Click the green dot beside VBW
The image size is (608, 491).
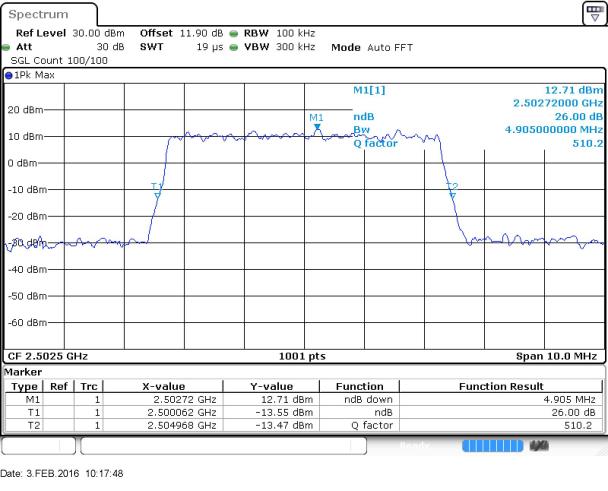233,48
